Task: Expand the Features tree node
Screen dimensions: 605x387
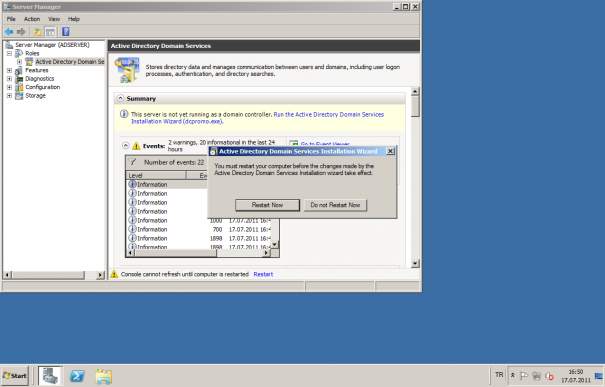Action: [x=9, y=70]
